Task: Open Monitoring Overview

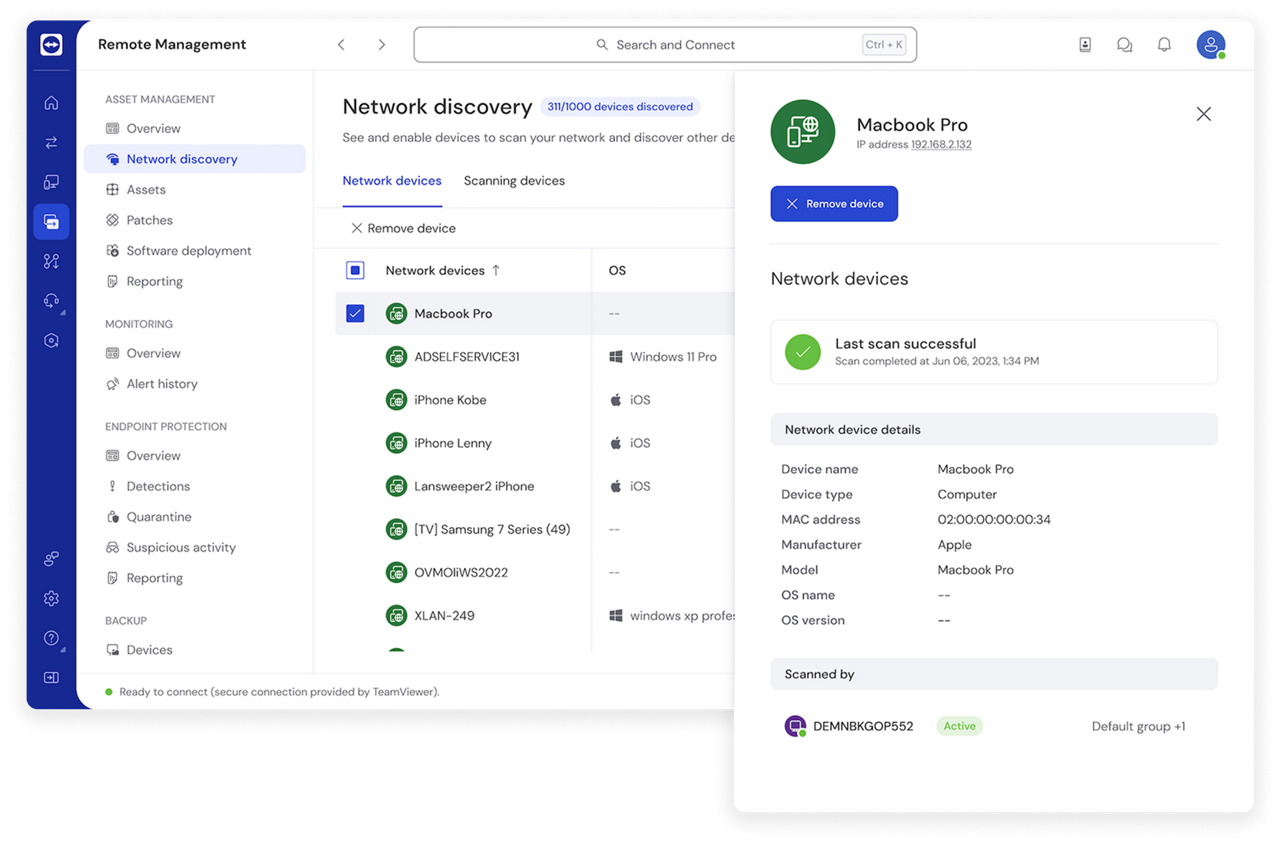Action: tap(194, 353)
